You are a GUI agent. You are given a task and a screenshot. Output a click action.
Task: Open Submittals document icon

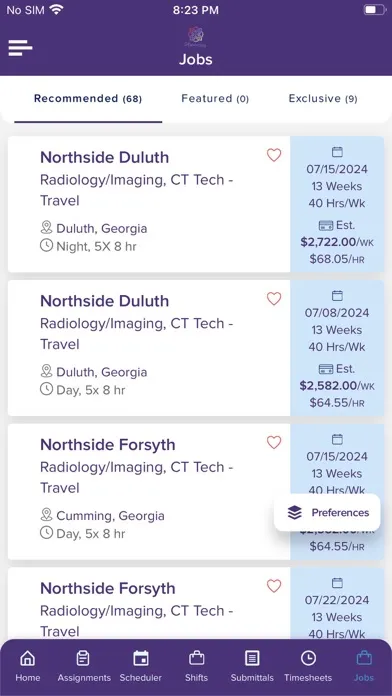[252, 658]
